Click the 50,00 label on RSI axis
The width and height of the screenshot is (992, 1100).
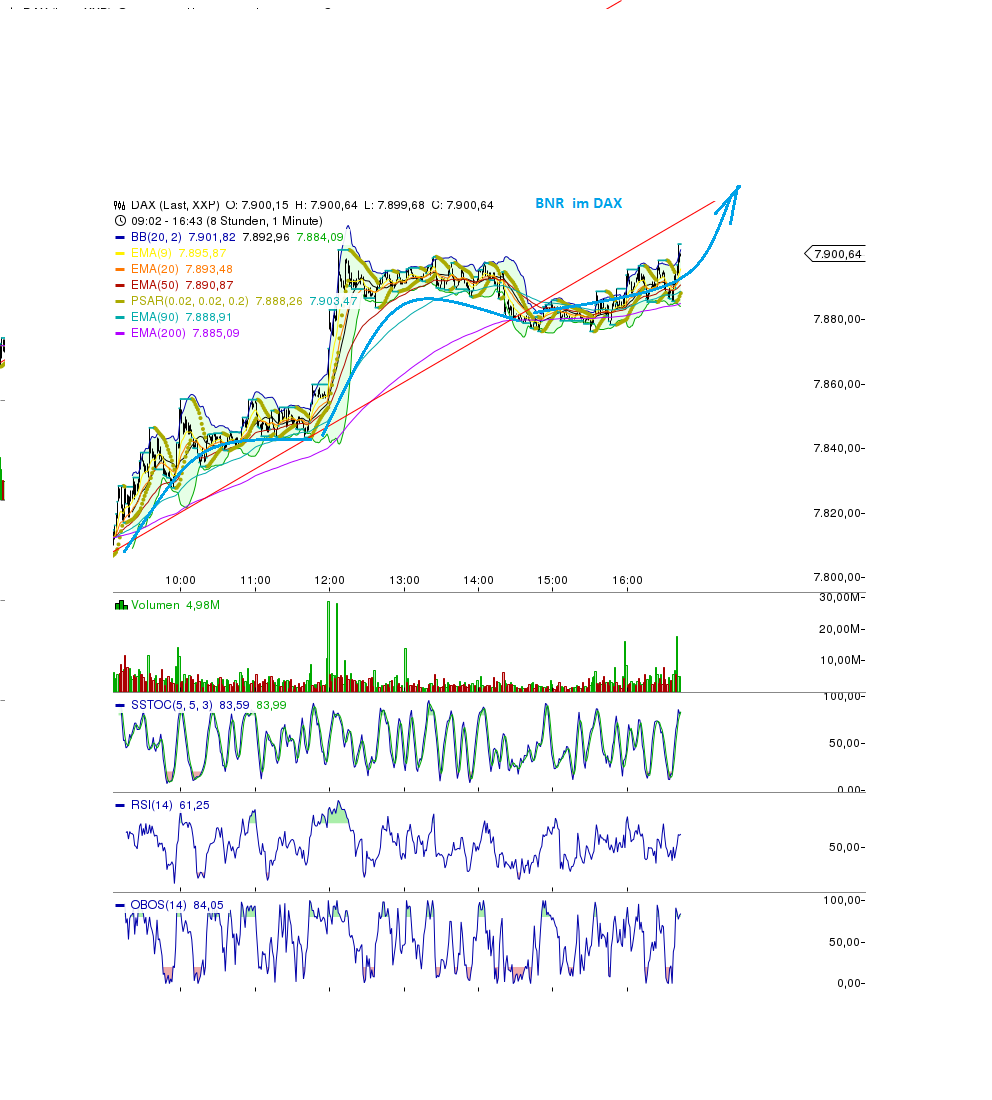845,847
